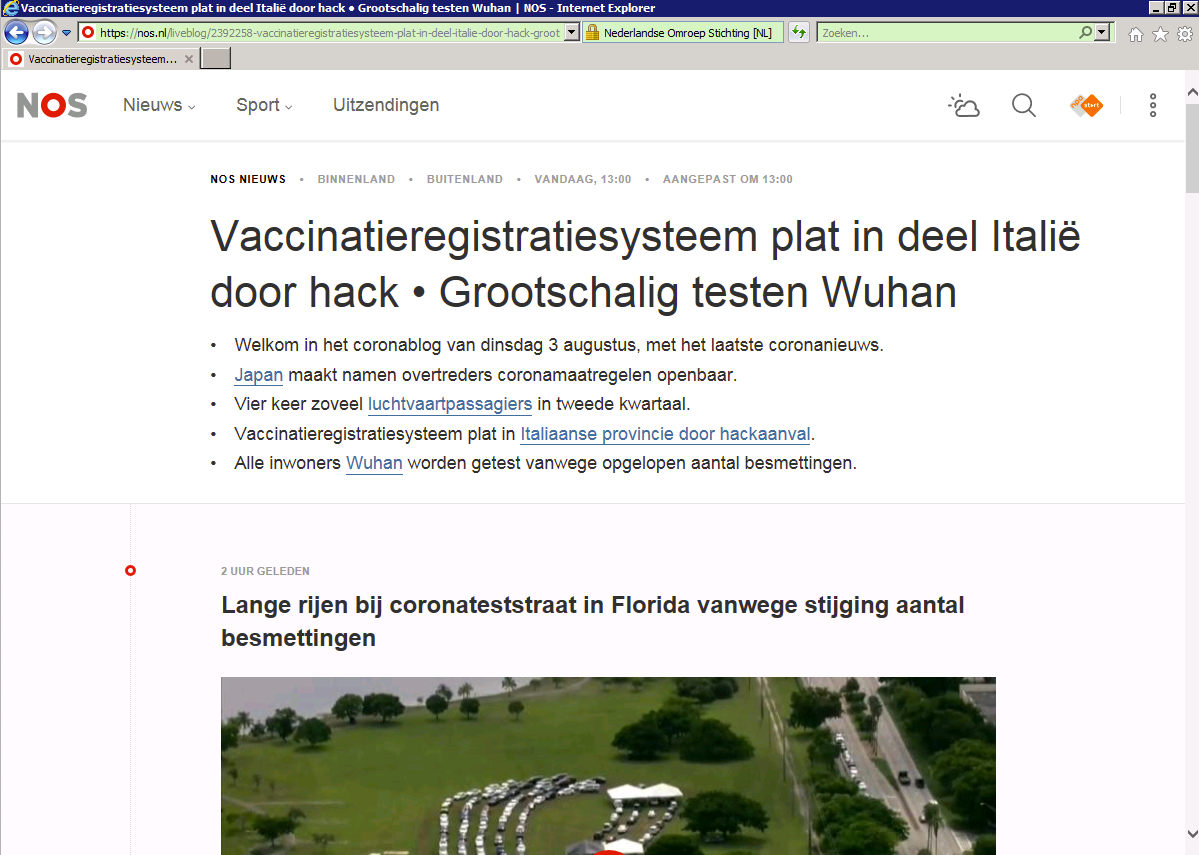Open the Italiaanse provincie door hackaanval link
This screenshot has height=855, width=1199.
[665, 434]
